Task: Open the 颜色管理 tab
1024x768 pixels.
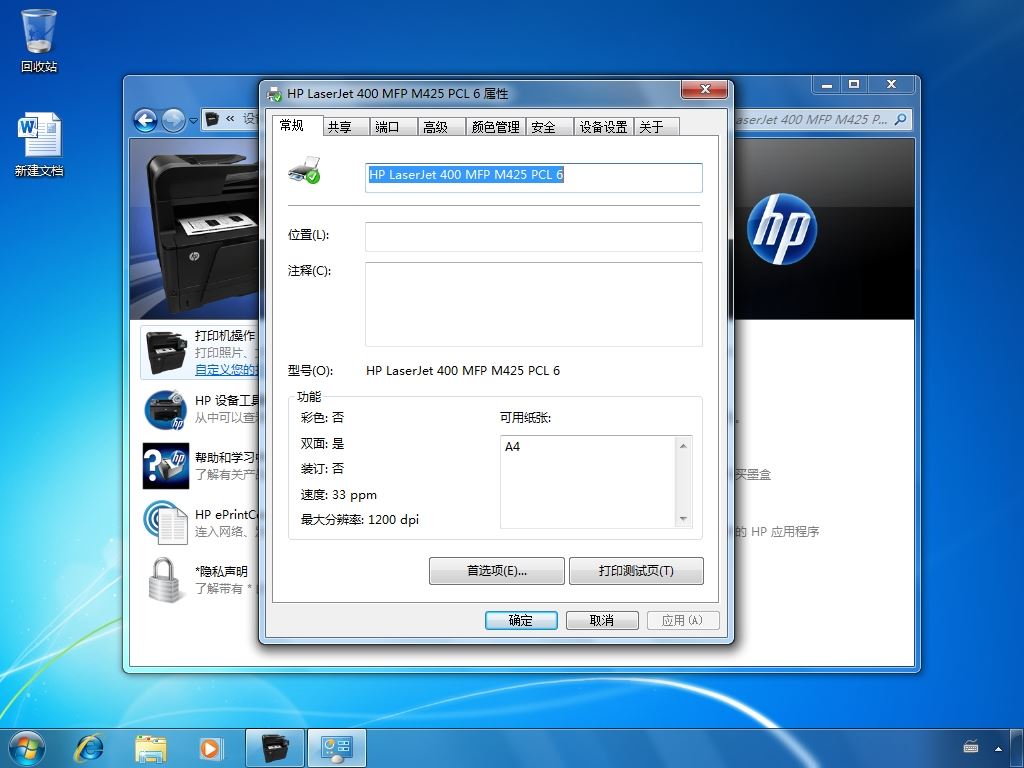Action: pos(496,127)
